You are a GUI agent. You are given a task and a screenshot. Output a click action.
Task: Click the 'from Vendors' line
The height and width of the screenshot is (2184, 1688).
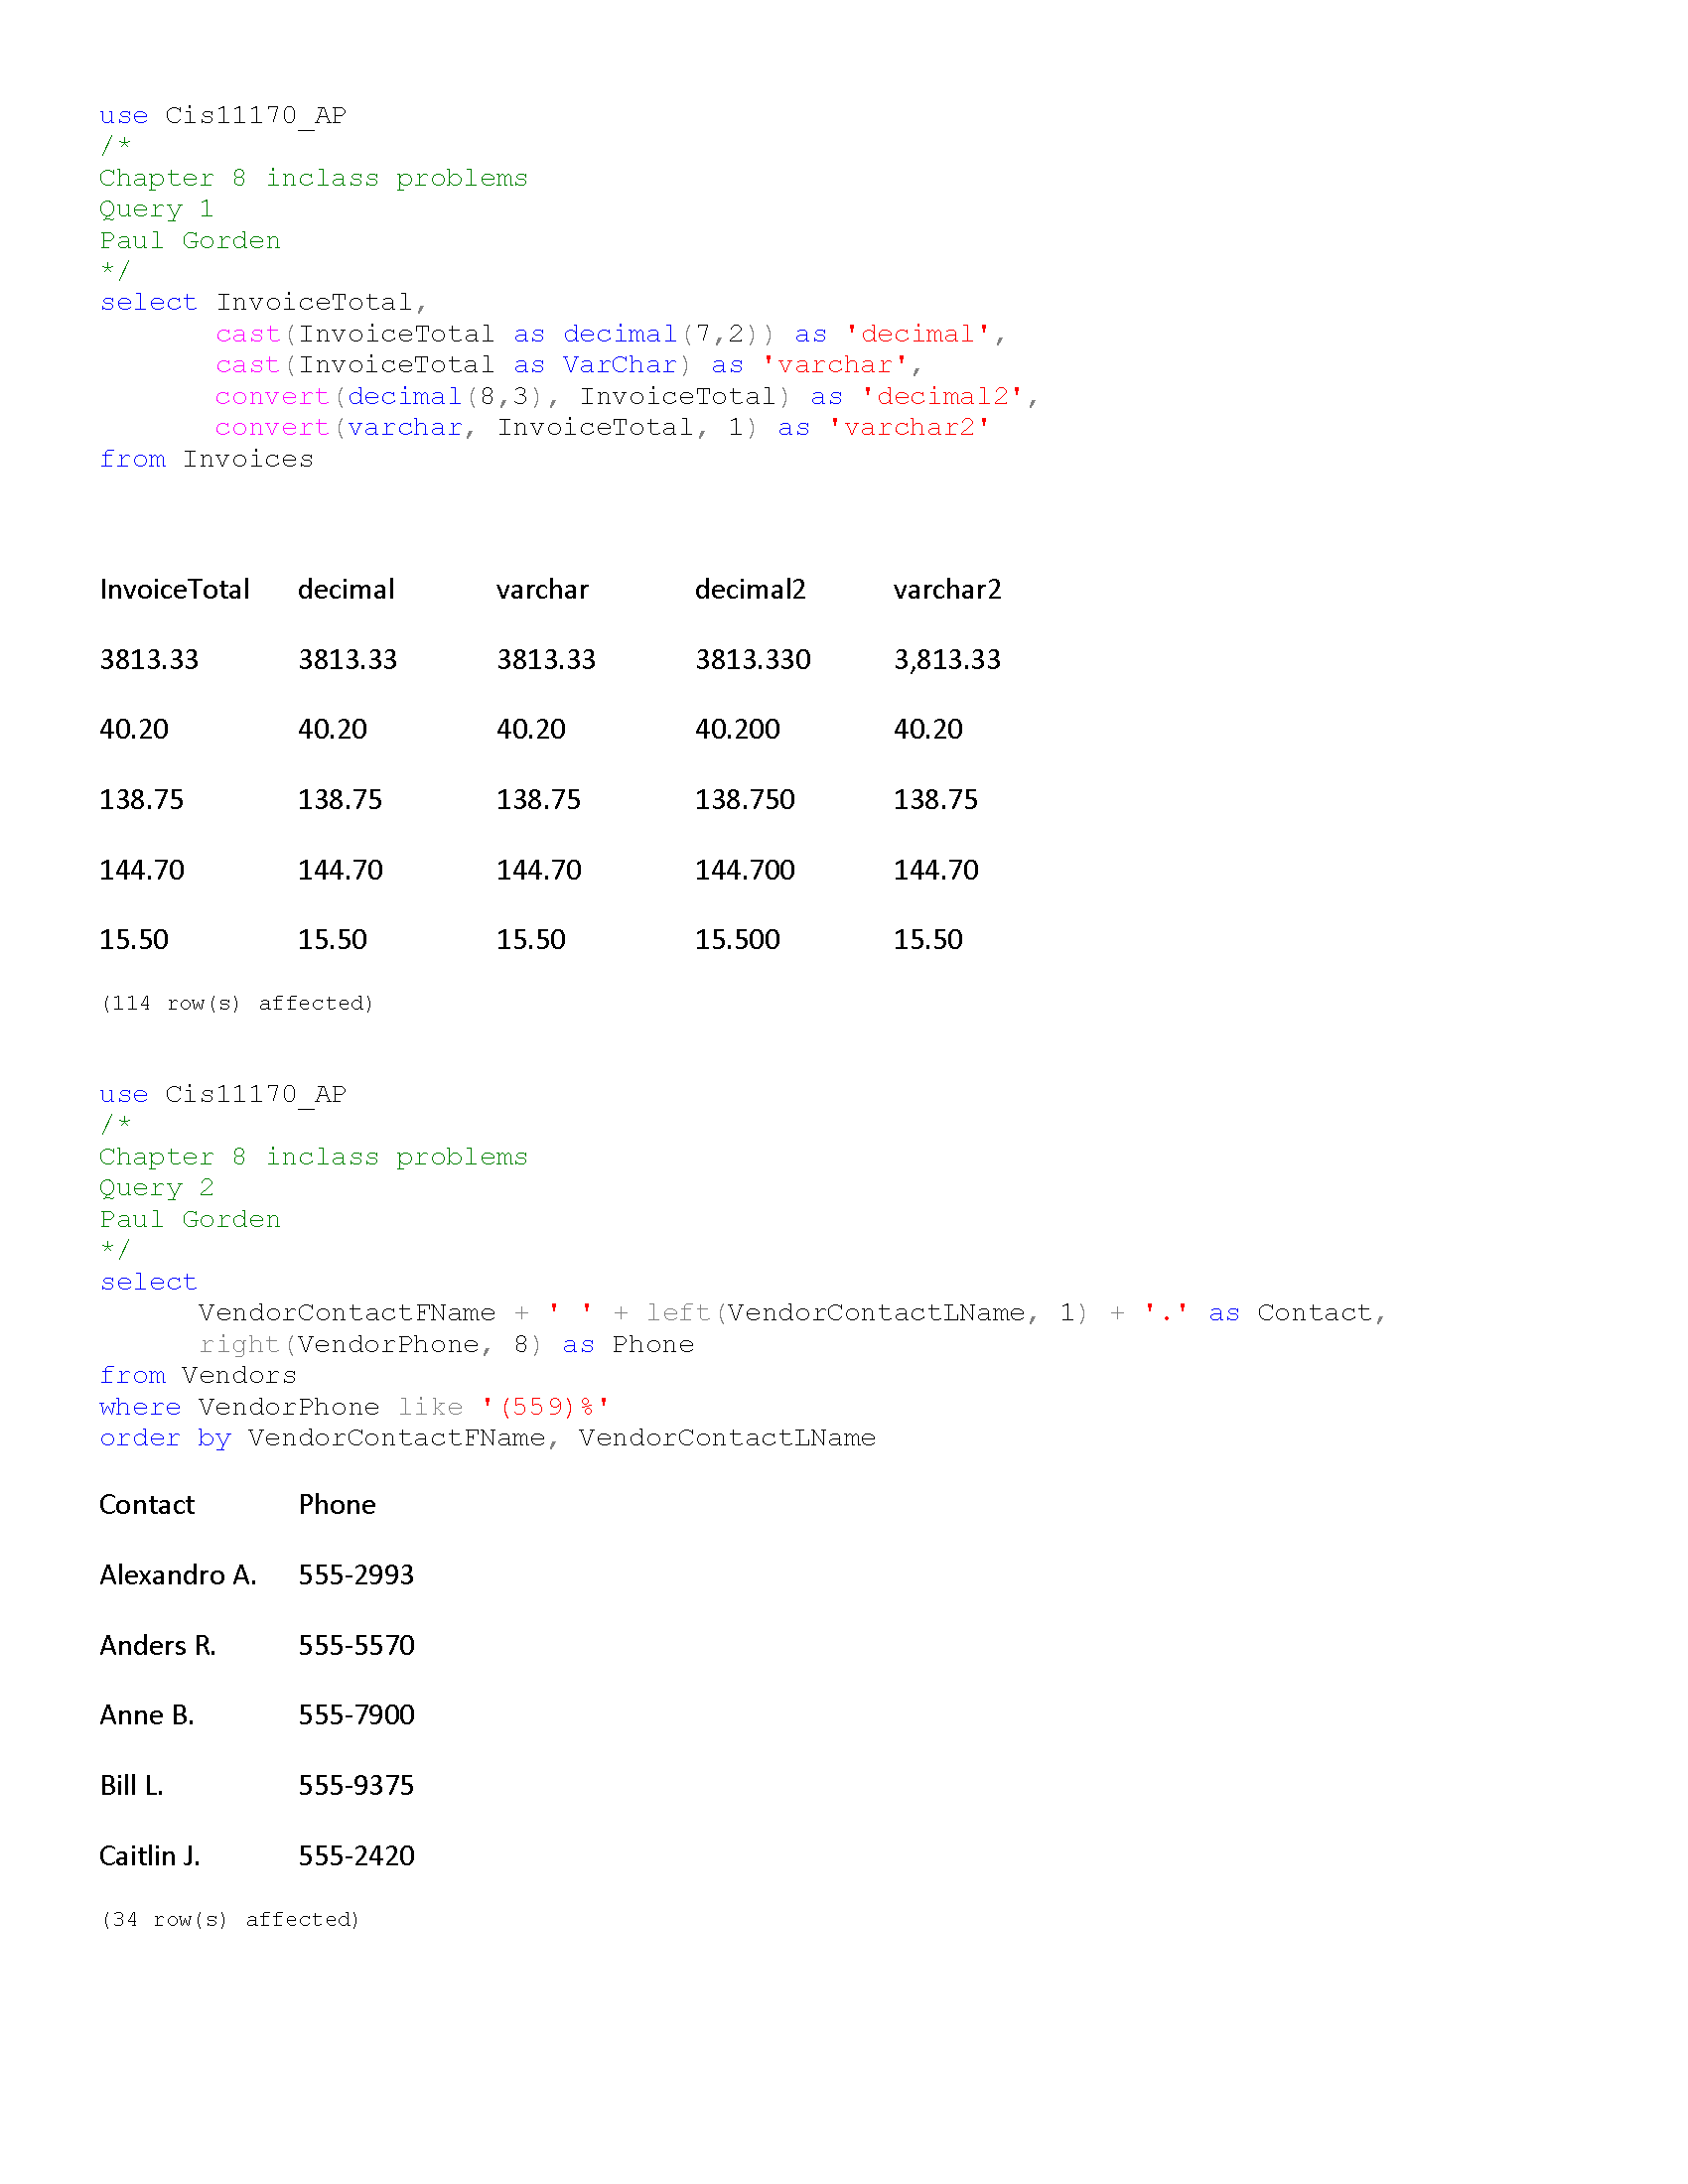click(198, 1375)
